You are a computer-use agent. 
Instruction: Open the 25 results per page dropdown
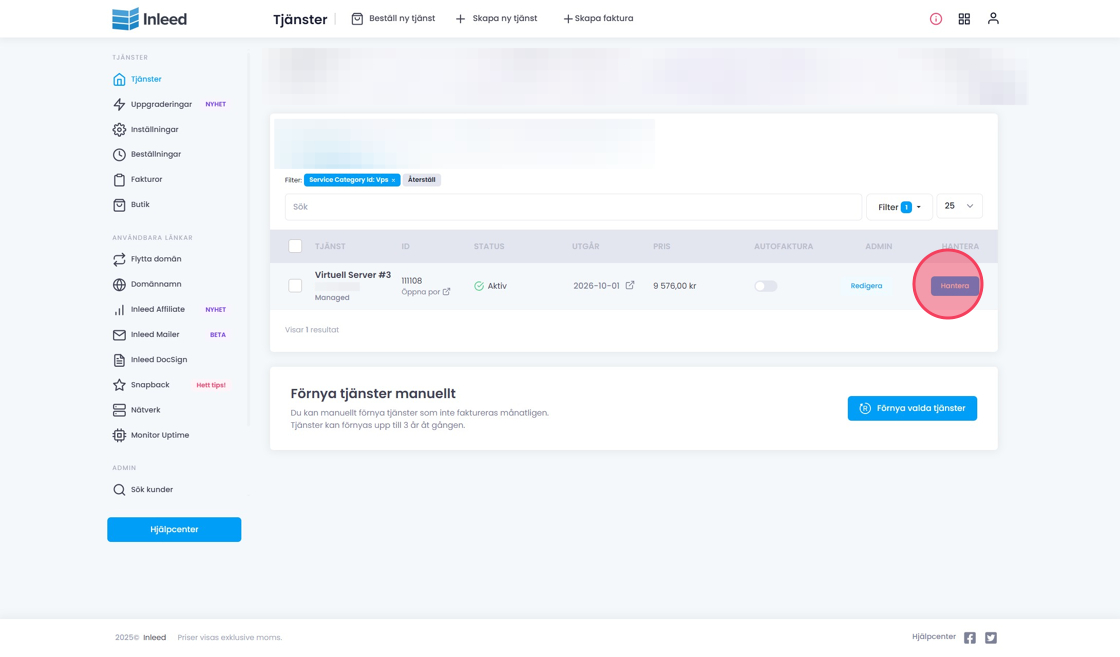tap(959, 206)
